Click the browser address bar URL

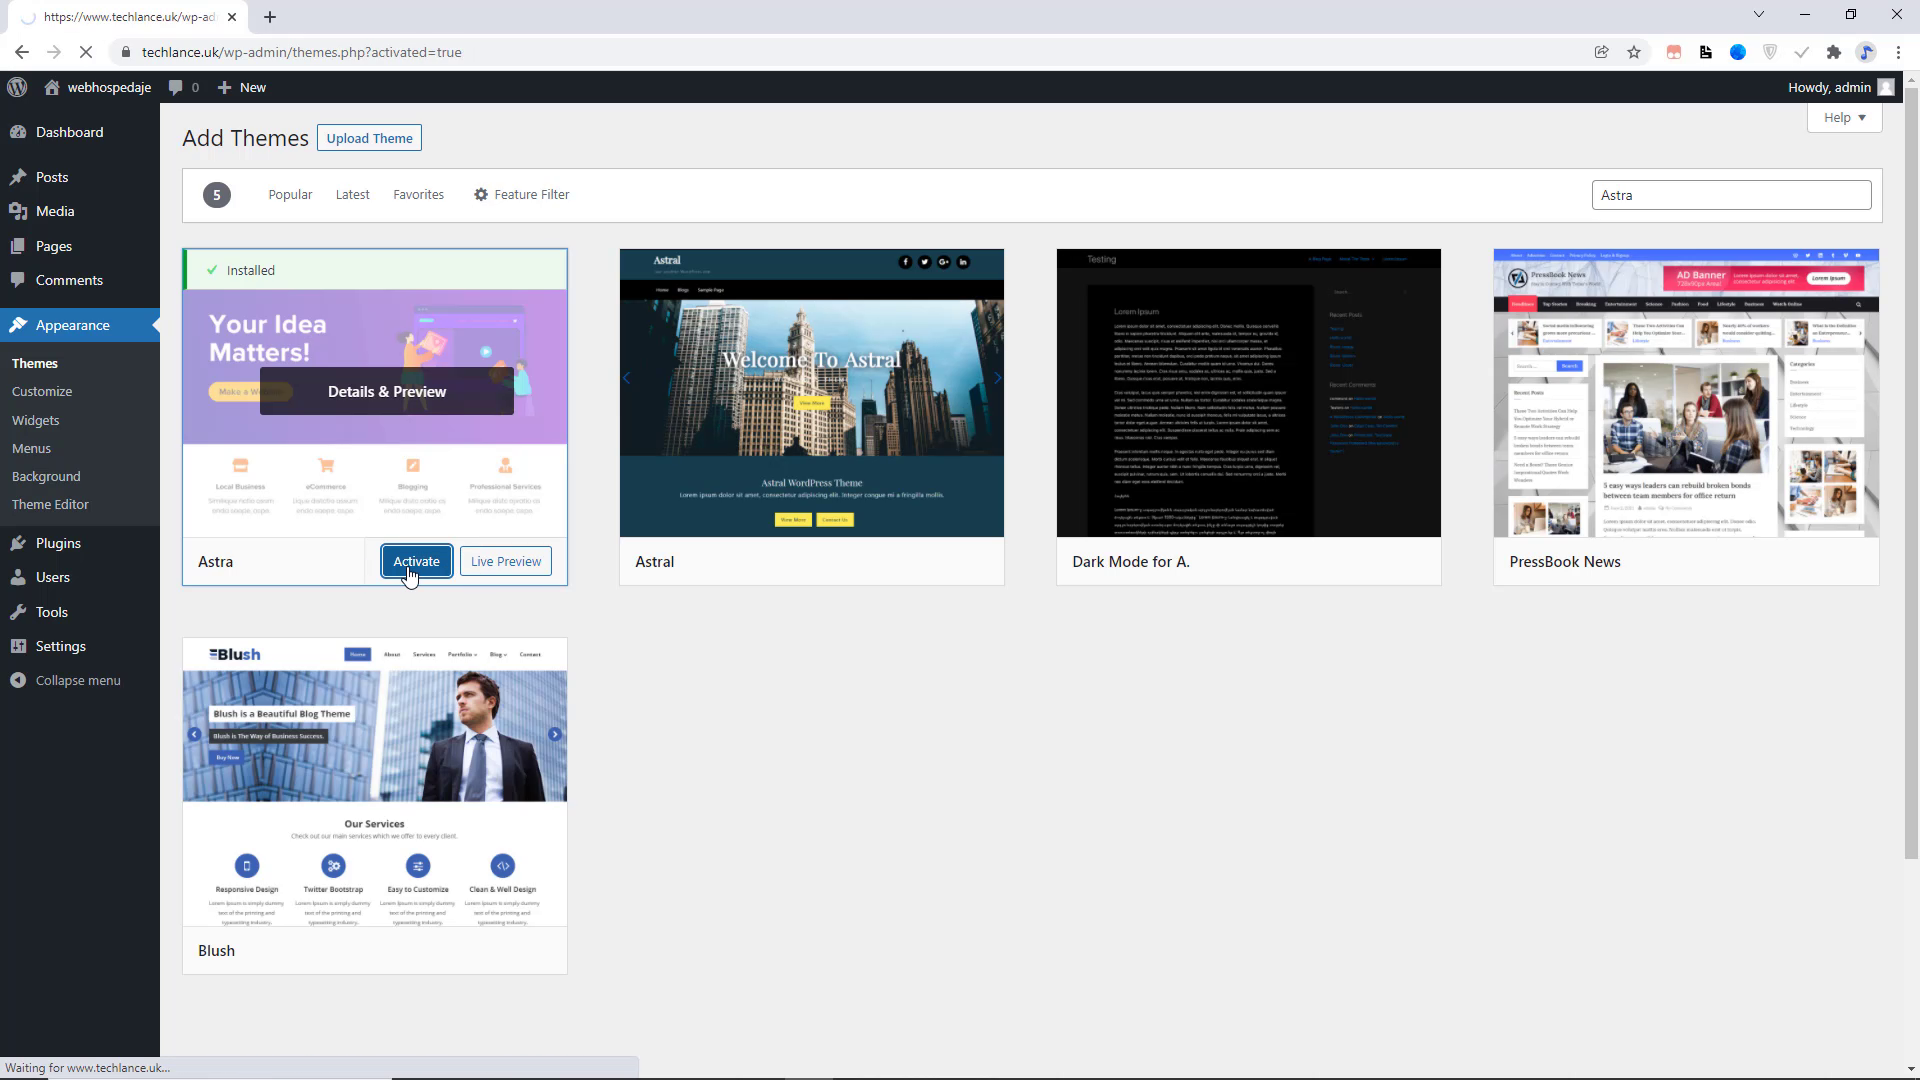click(x=301, y=52)
